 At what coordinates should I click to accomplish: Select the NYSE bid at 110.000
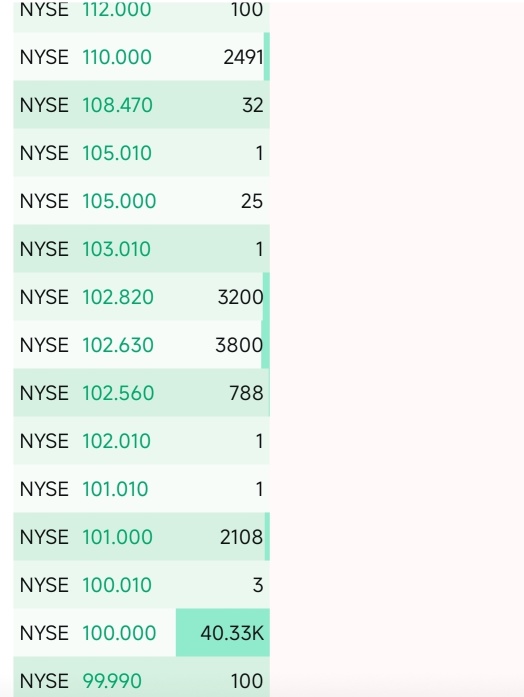141,56
